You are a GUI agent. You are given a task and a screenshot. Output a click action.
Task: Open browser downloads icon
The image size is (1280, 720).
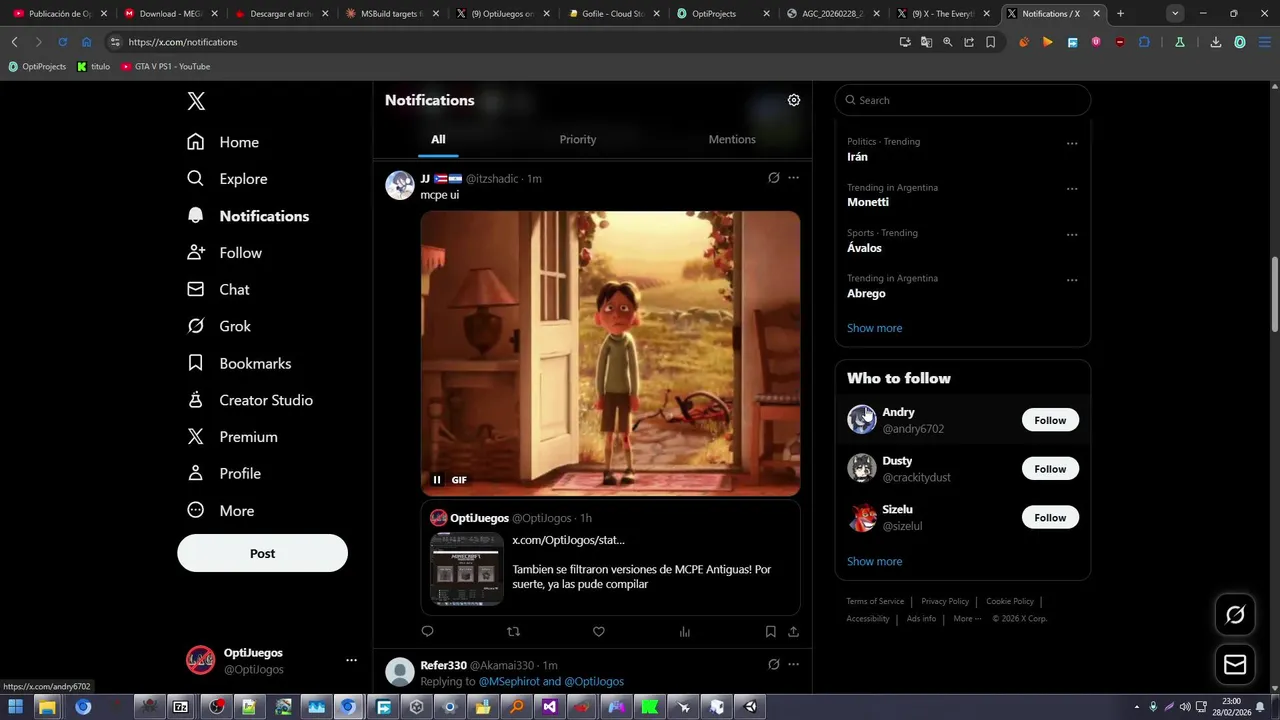click(1215, 42)
